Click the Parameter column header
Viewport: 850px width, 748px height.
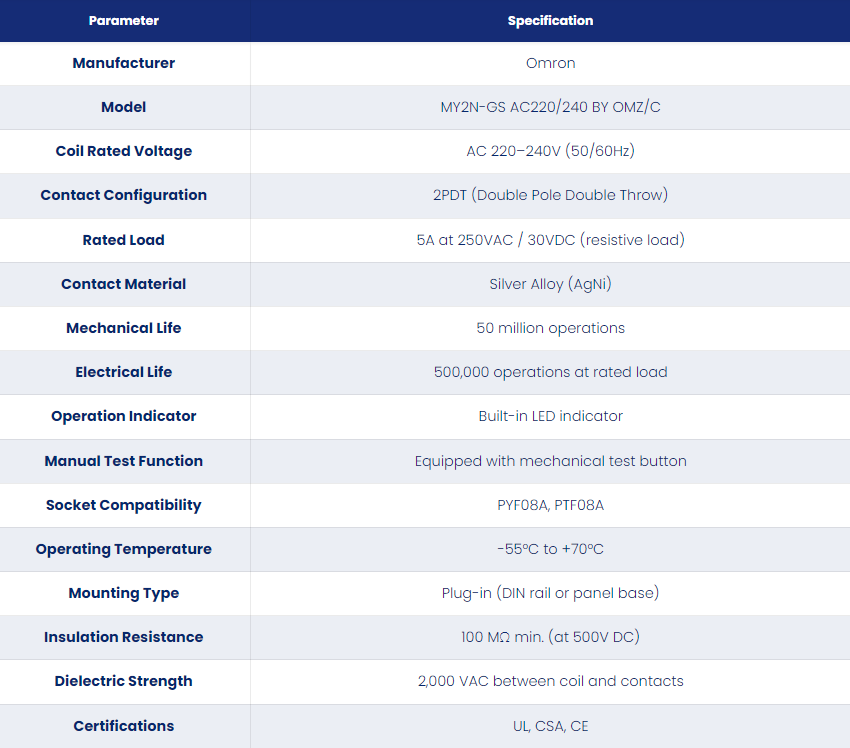(124, 21)
